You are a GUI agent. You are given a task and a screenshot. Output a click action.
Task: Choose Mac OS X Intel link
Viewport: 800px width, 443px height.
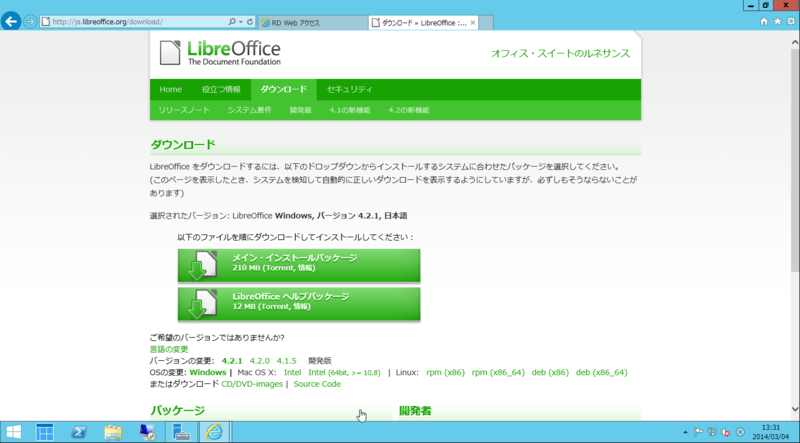tap(292, 373)
